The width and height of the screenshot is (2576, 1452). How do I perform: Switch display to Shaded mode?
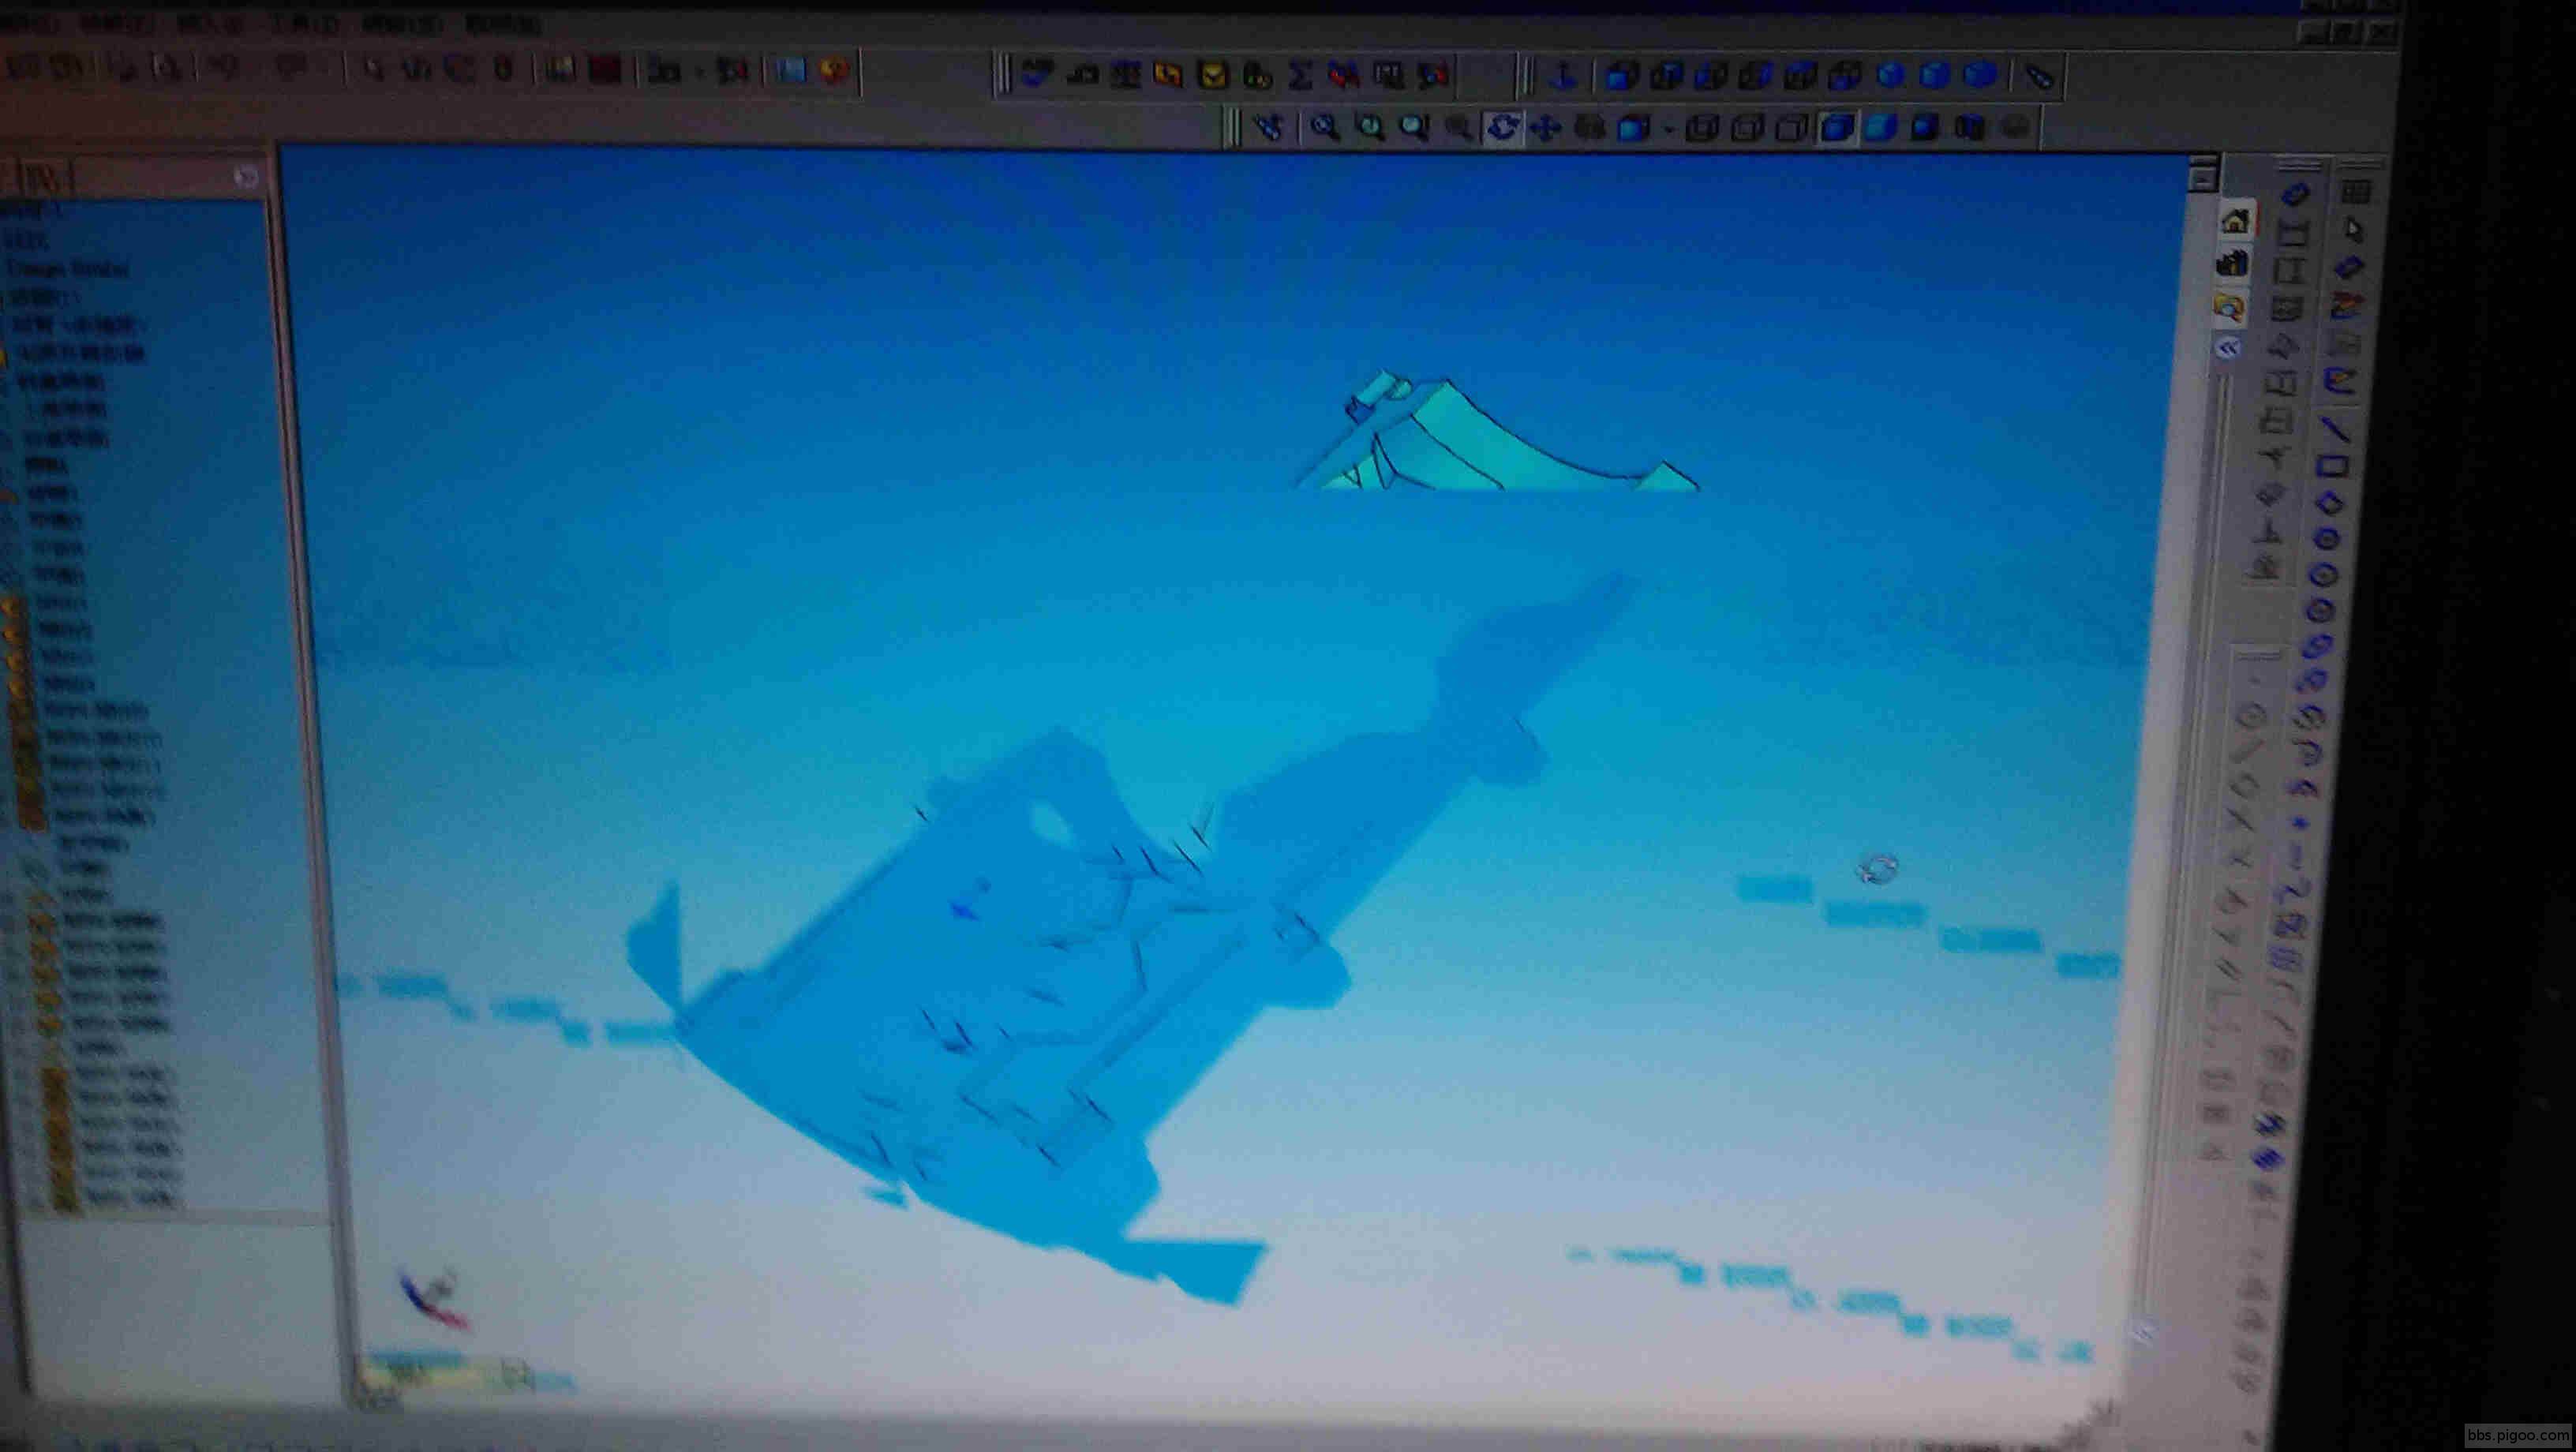(x=1882, y=127)
